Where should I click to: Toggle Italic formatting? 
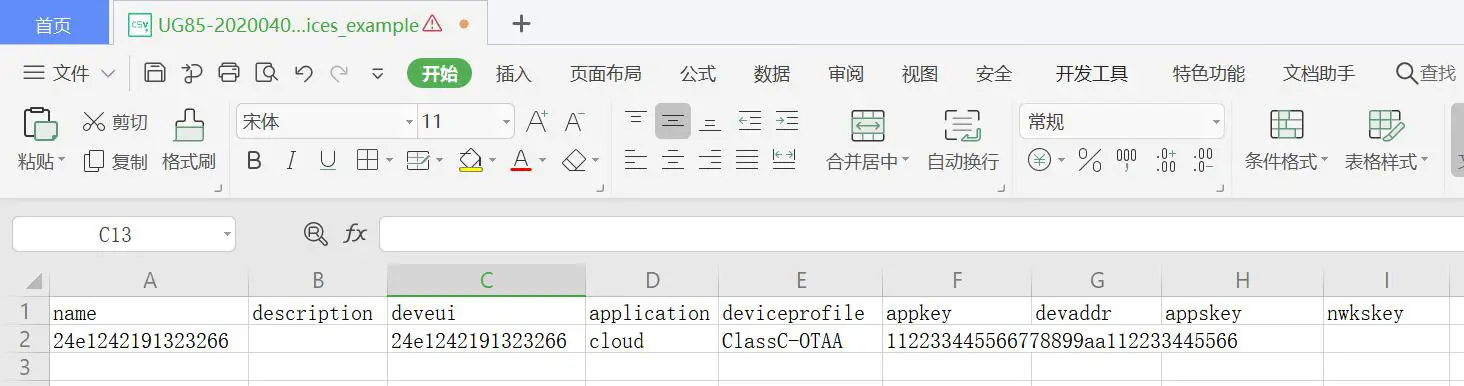(291, 160)
